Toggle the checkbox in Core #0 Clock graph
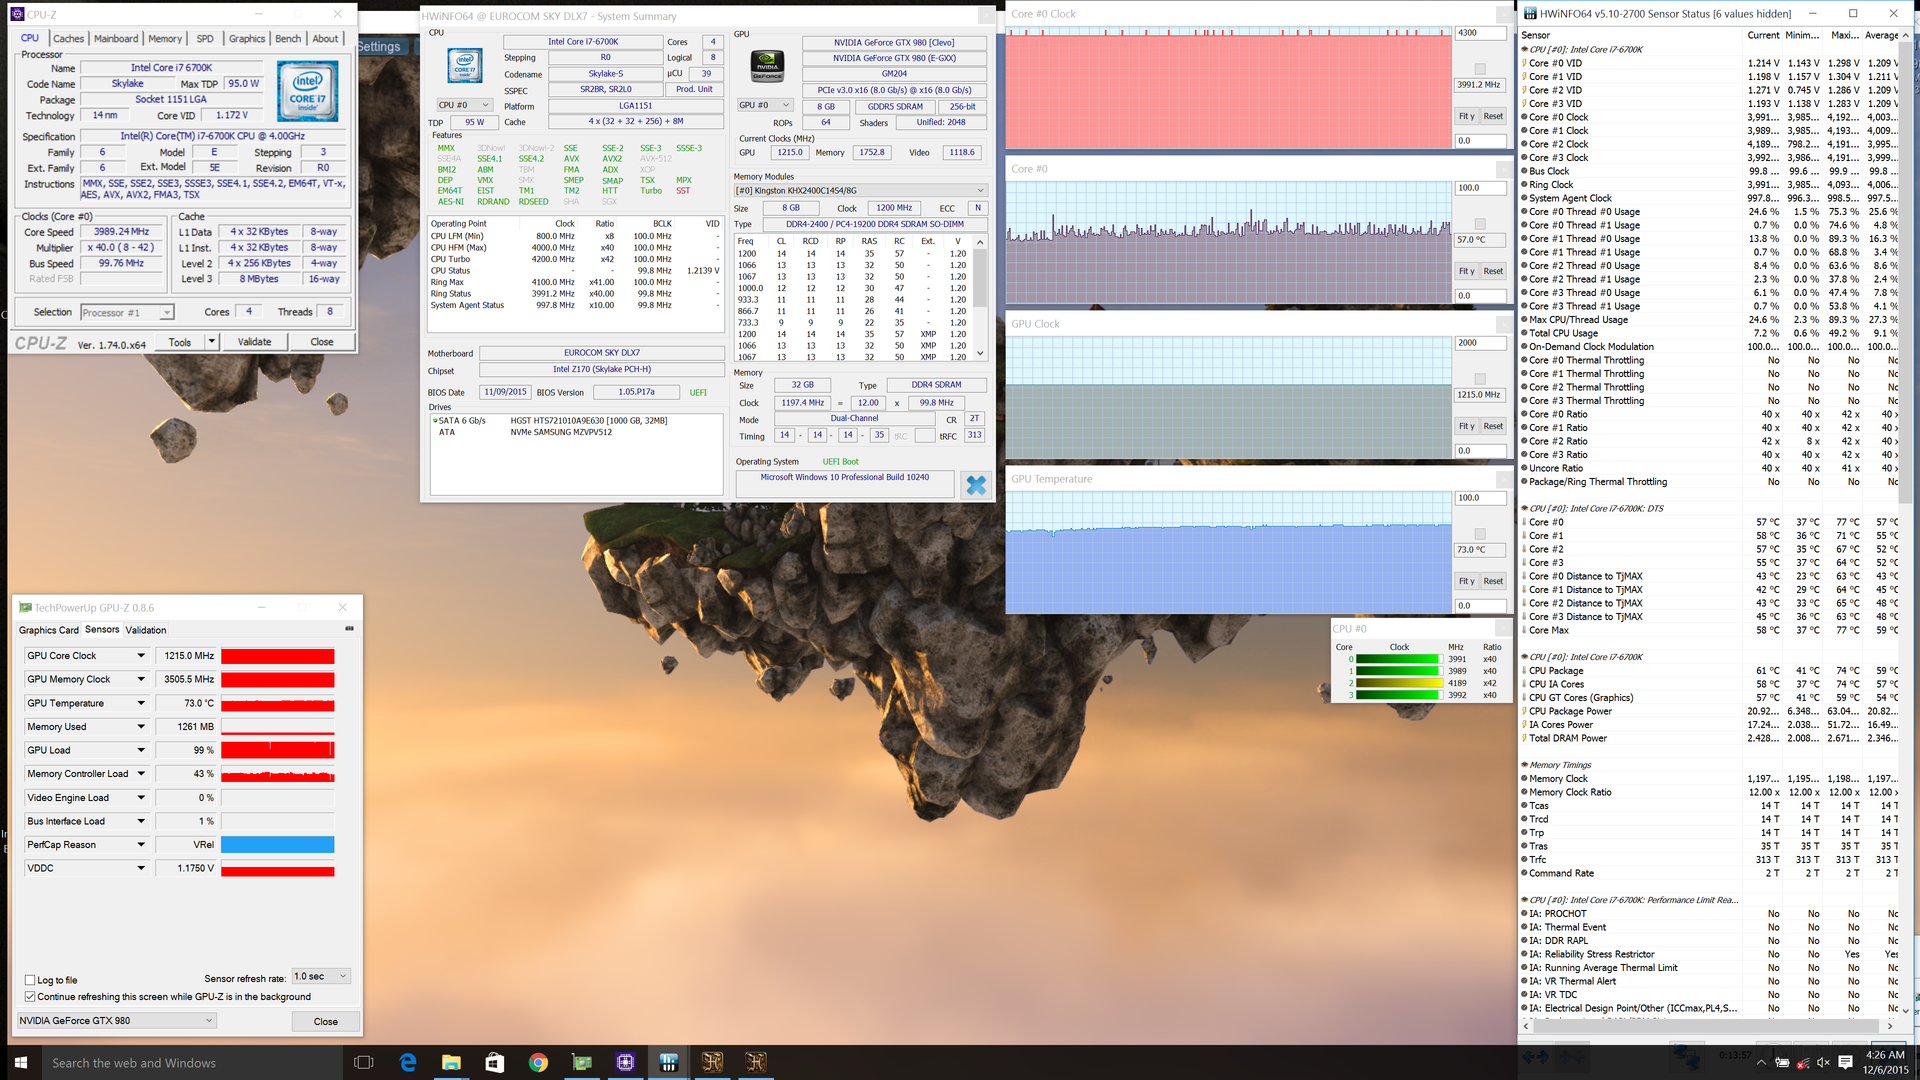 click(1480, 69)
